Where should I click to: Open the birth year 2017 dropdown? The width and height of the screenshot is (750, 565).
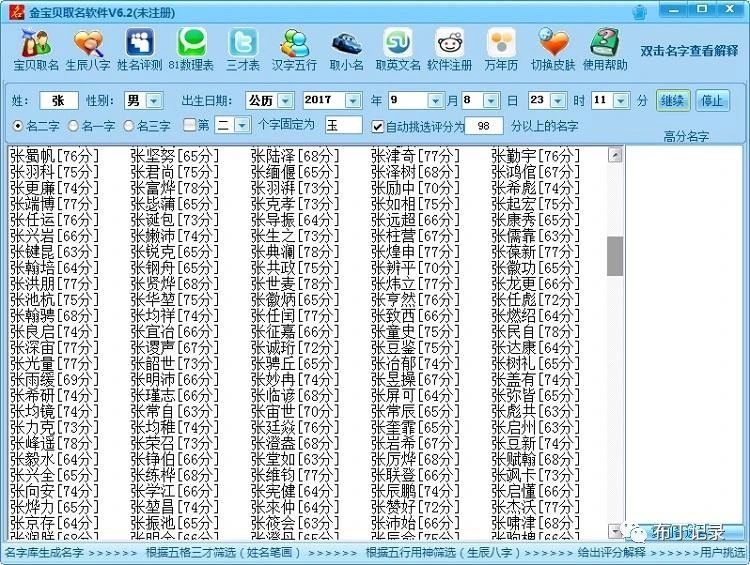(x=351, y=101)
